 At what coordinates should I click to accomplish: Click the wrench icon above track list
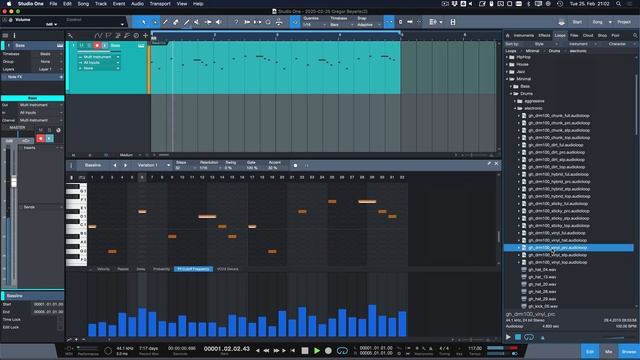point(70,36)
